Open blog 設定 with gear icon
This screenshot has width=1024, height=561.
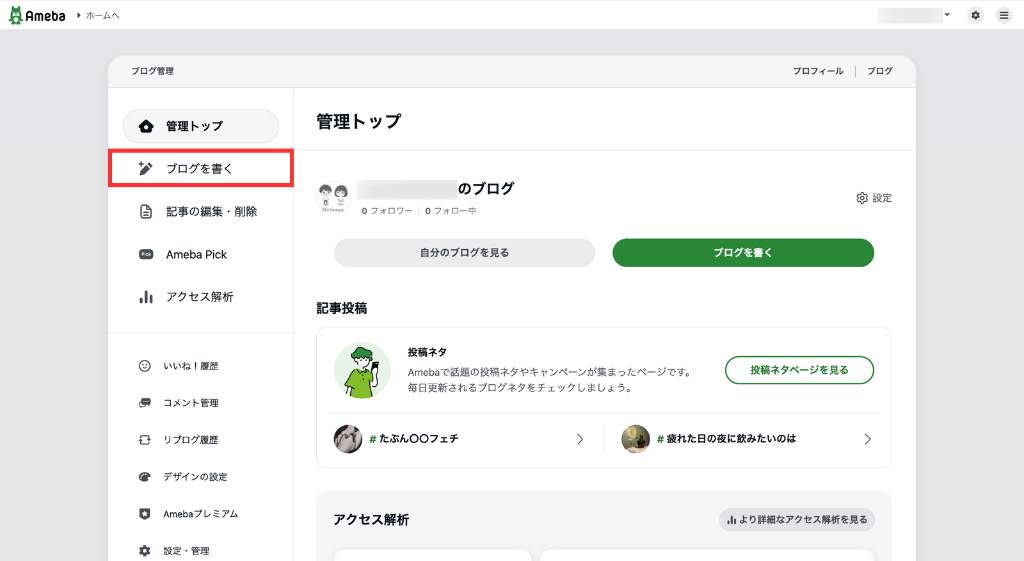pos(874,198)
